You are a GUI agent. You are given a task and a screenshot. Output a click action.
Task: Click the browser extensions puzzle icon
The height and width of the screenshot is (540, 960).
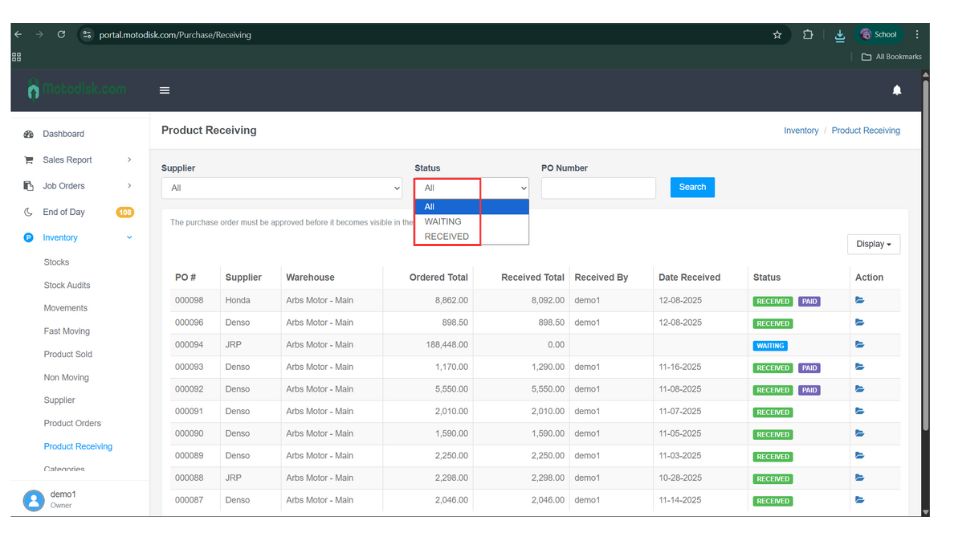808,35
